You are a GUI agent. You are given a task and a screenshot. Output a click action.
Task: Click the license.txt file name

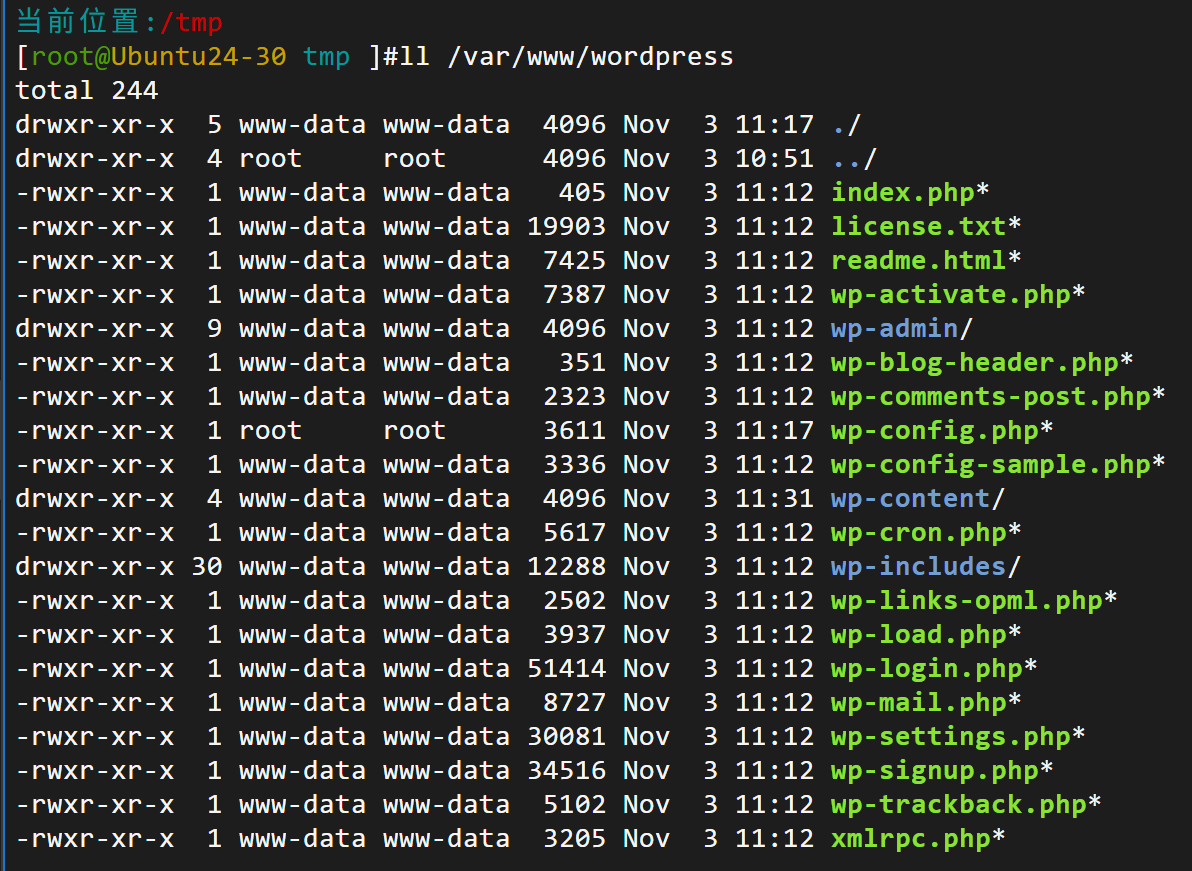click(918, 226)
